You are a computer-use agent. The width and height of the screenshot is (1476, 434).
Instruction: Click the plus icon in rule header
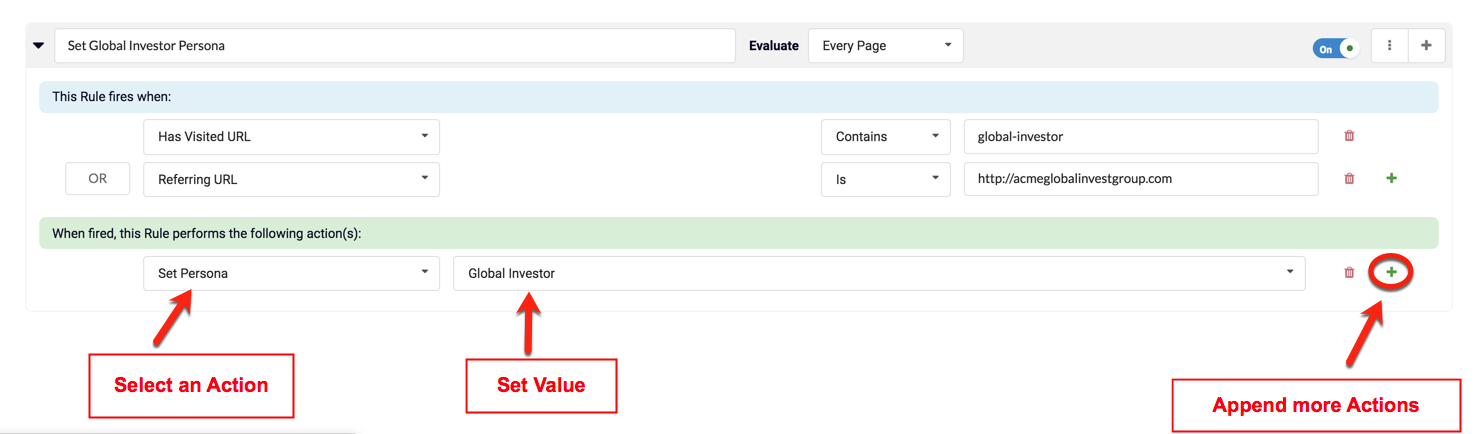pos(1426,46)
